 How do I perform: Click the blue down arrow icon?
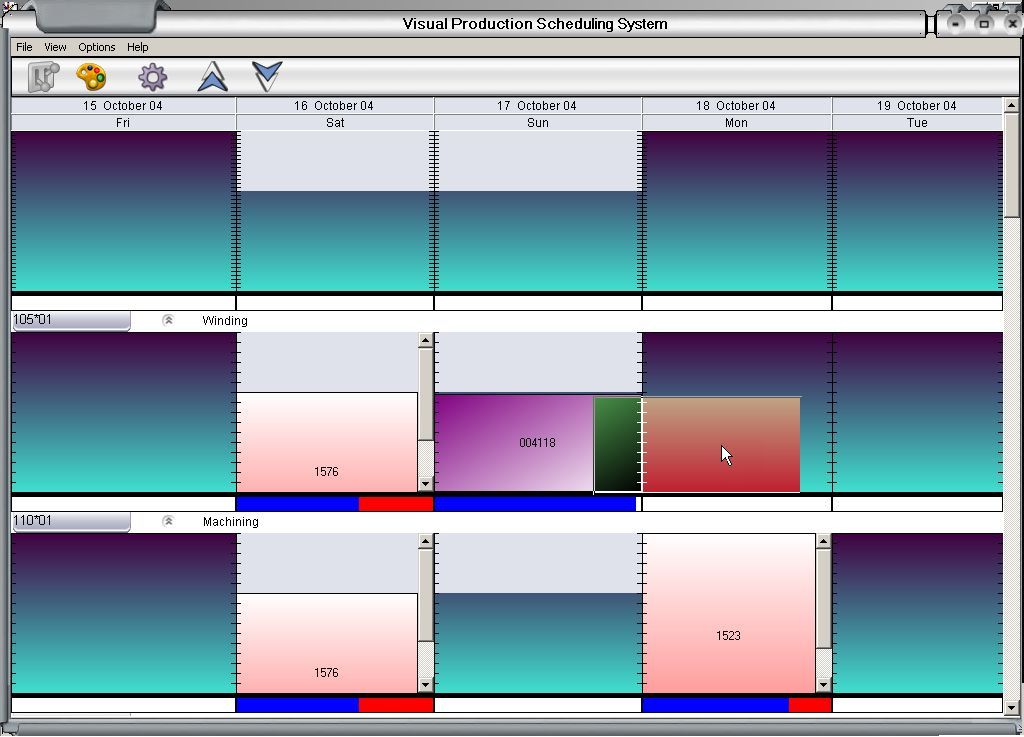pyautogui.click(x=267, y=76)
